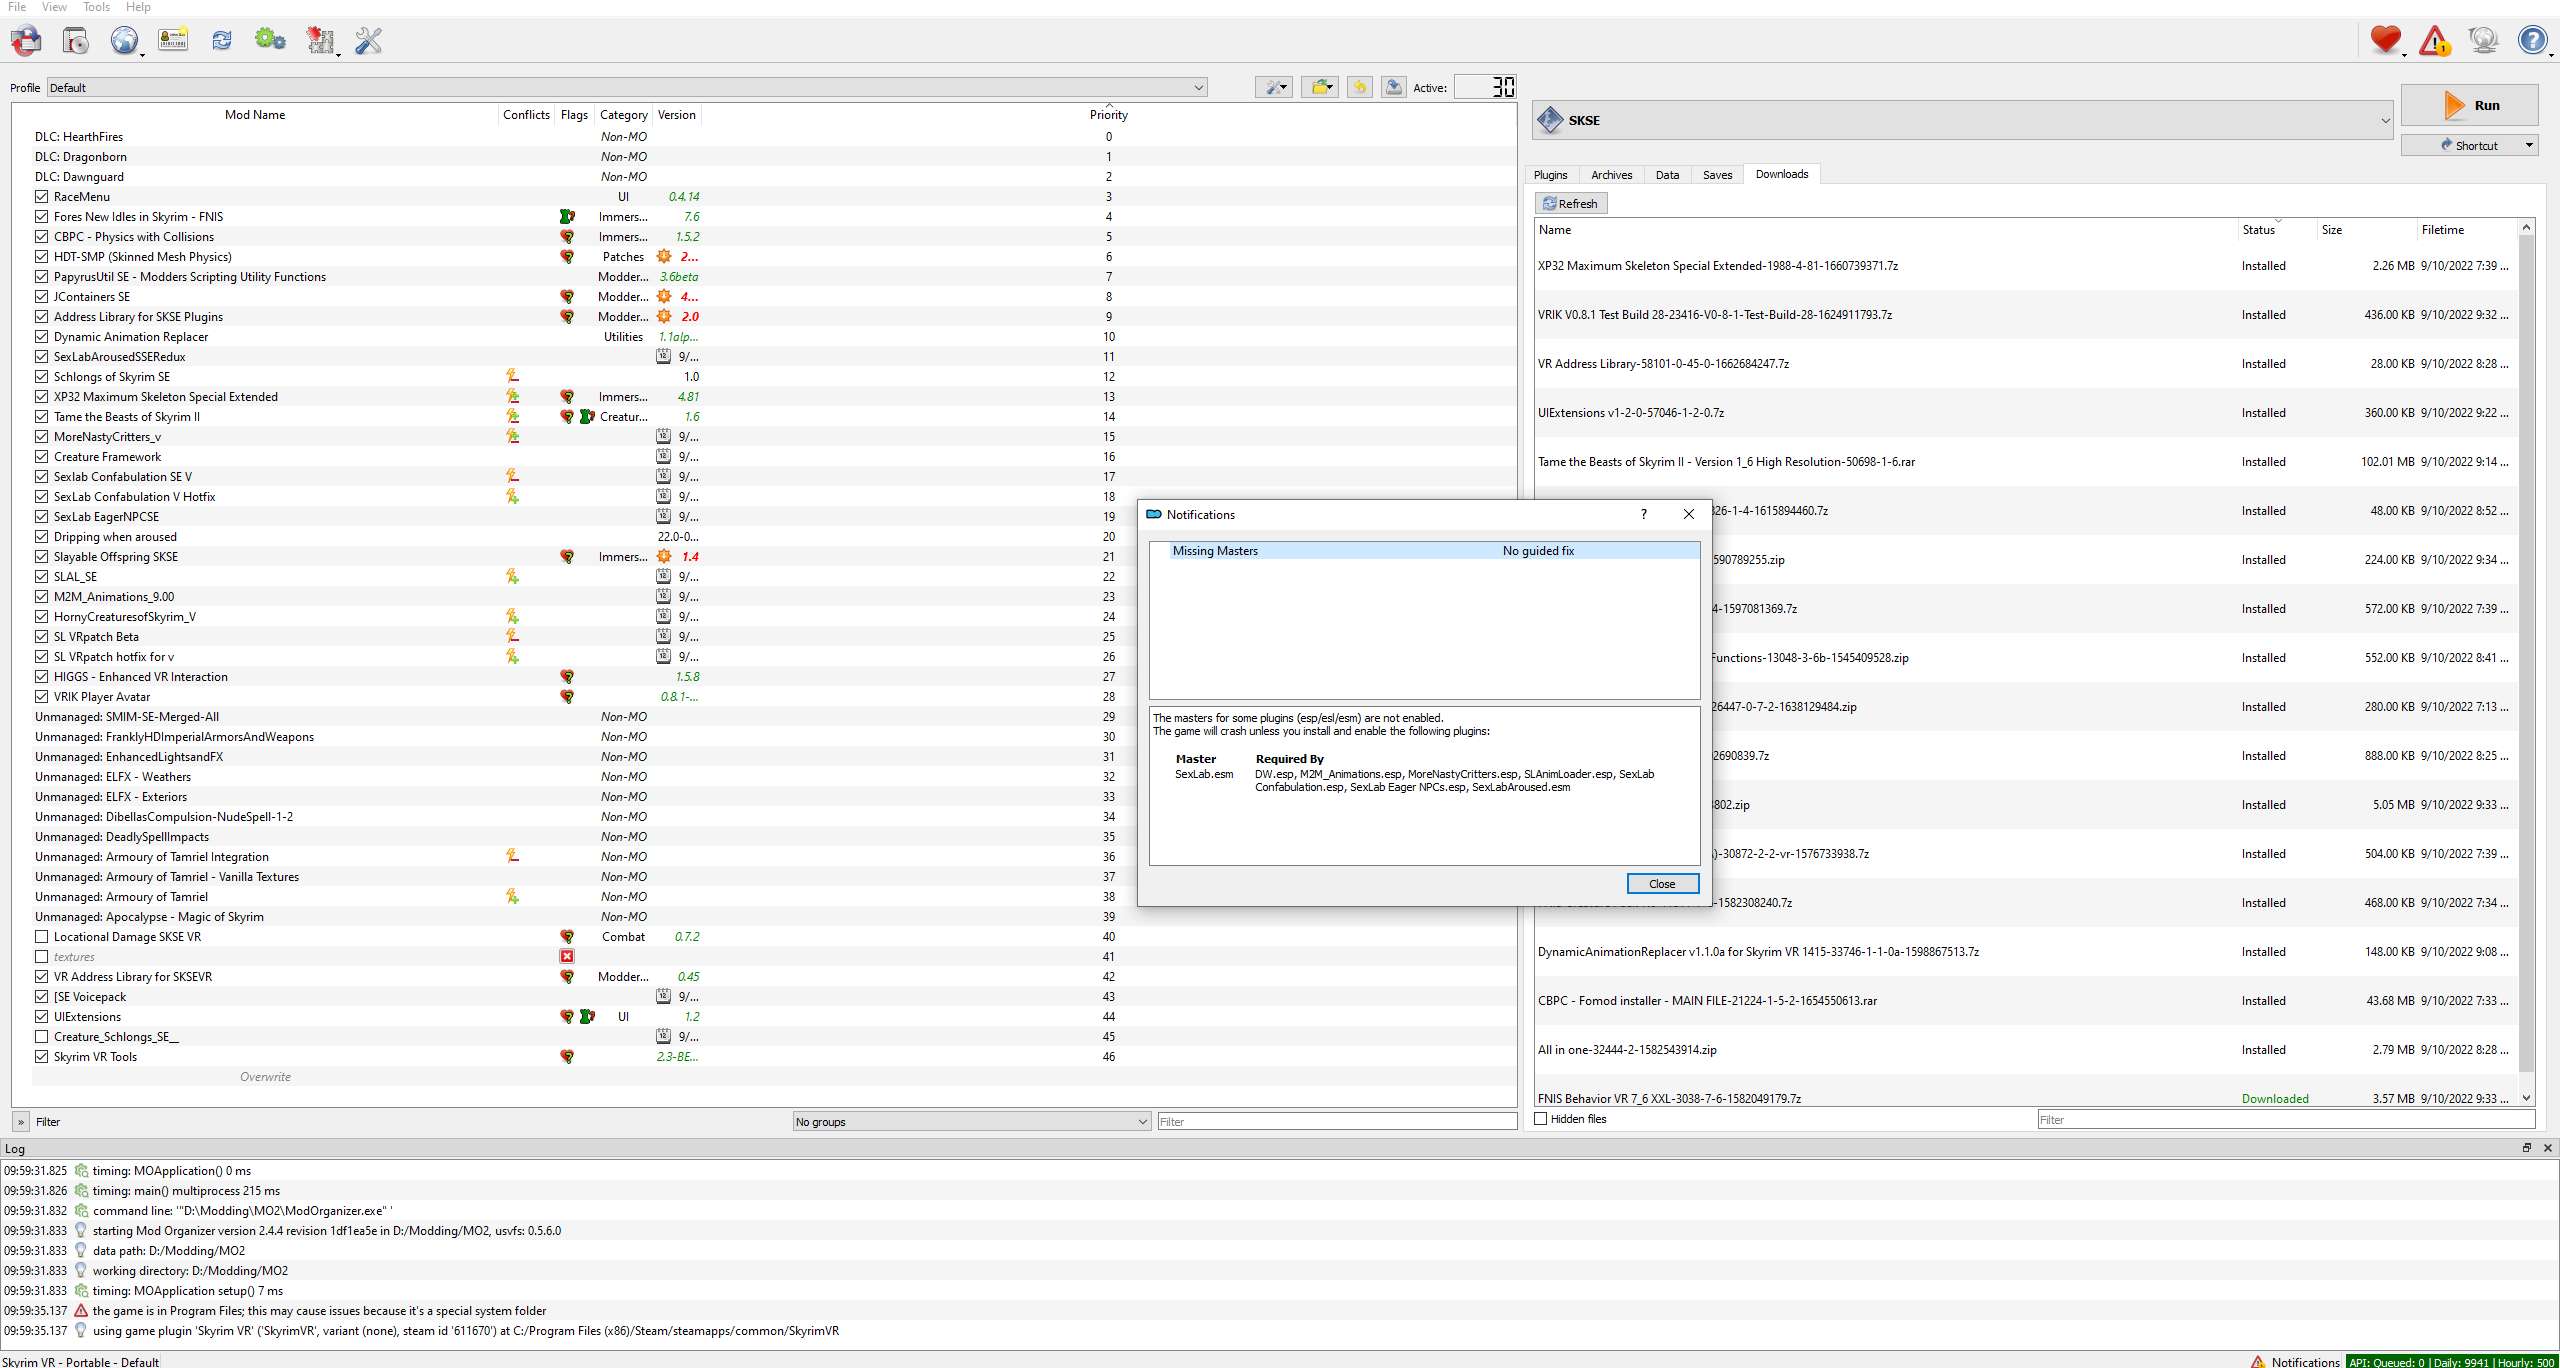
Task: Open the blue Help question mark icon
Action: (x=2532, y=41)
